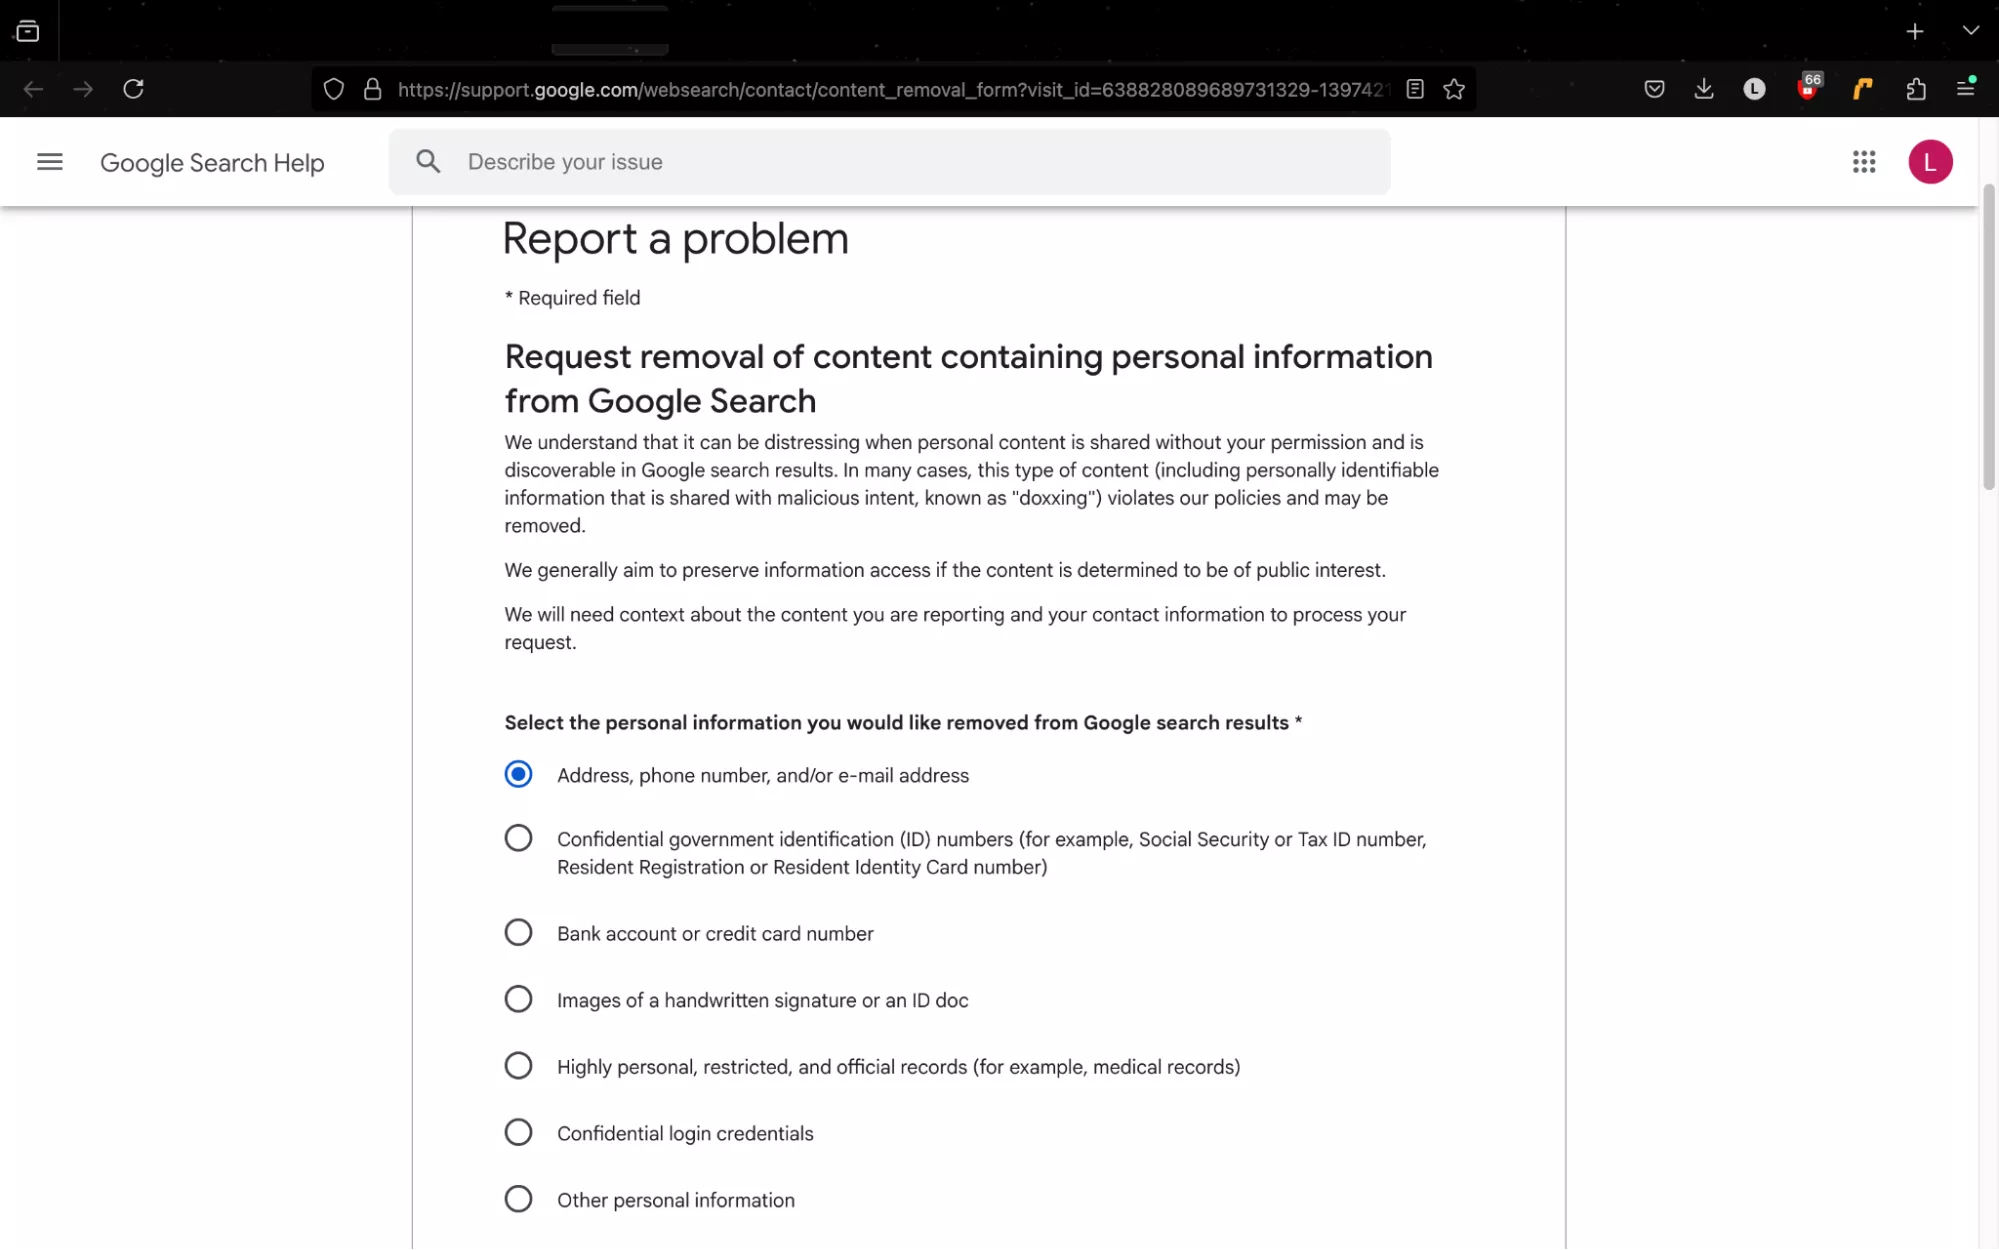
Task: Click the Google Search Help title link
Action: [212, 163]
